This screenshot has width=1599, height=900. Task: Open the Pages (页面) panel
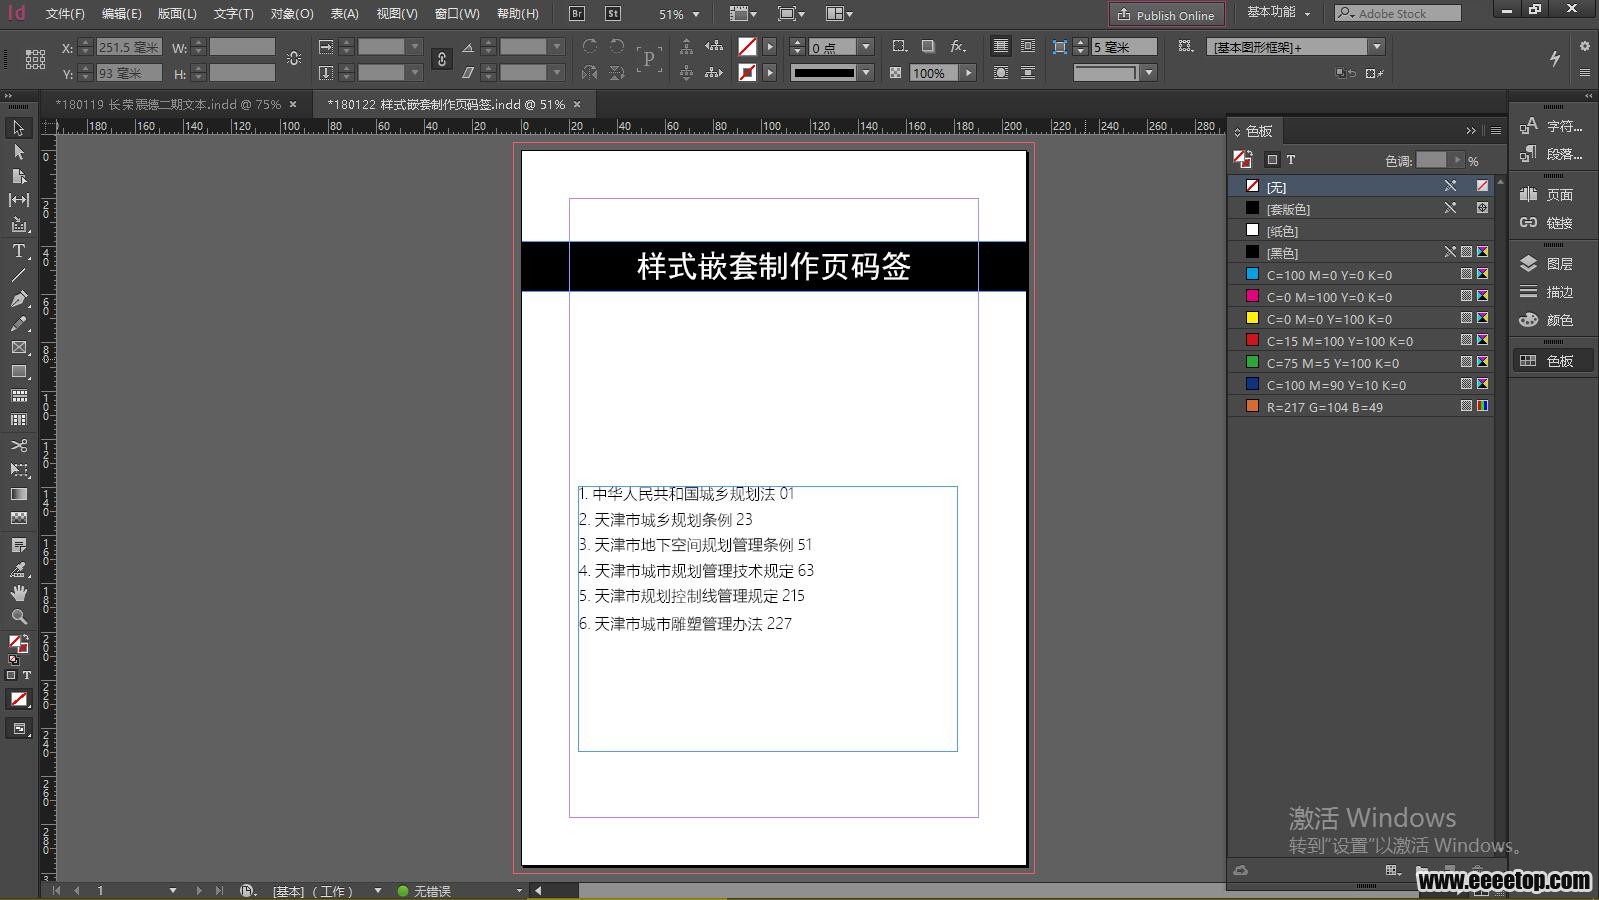[1551, 195]
